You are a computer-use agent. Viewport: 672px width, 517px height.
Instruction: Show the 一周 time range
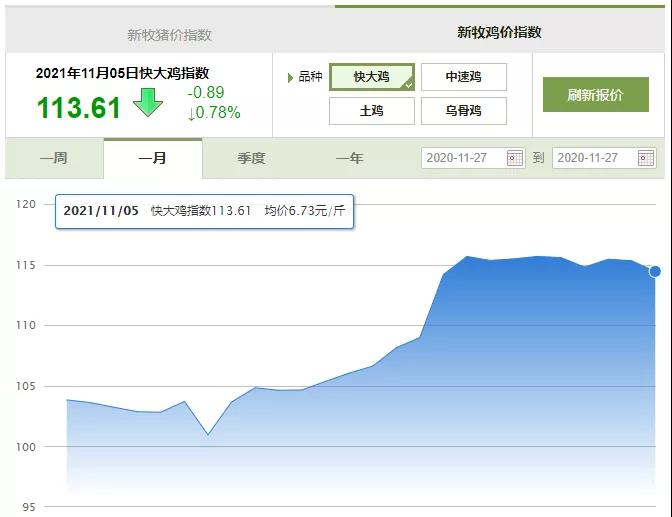click(54, 158)
